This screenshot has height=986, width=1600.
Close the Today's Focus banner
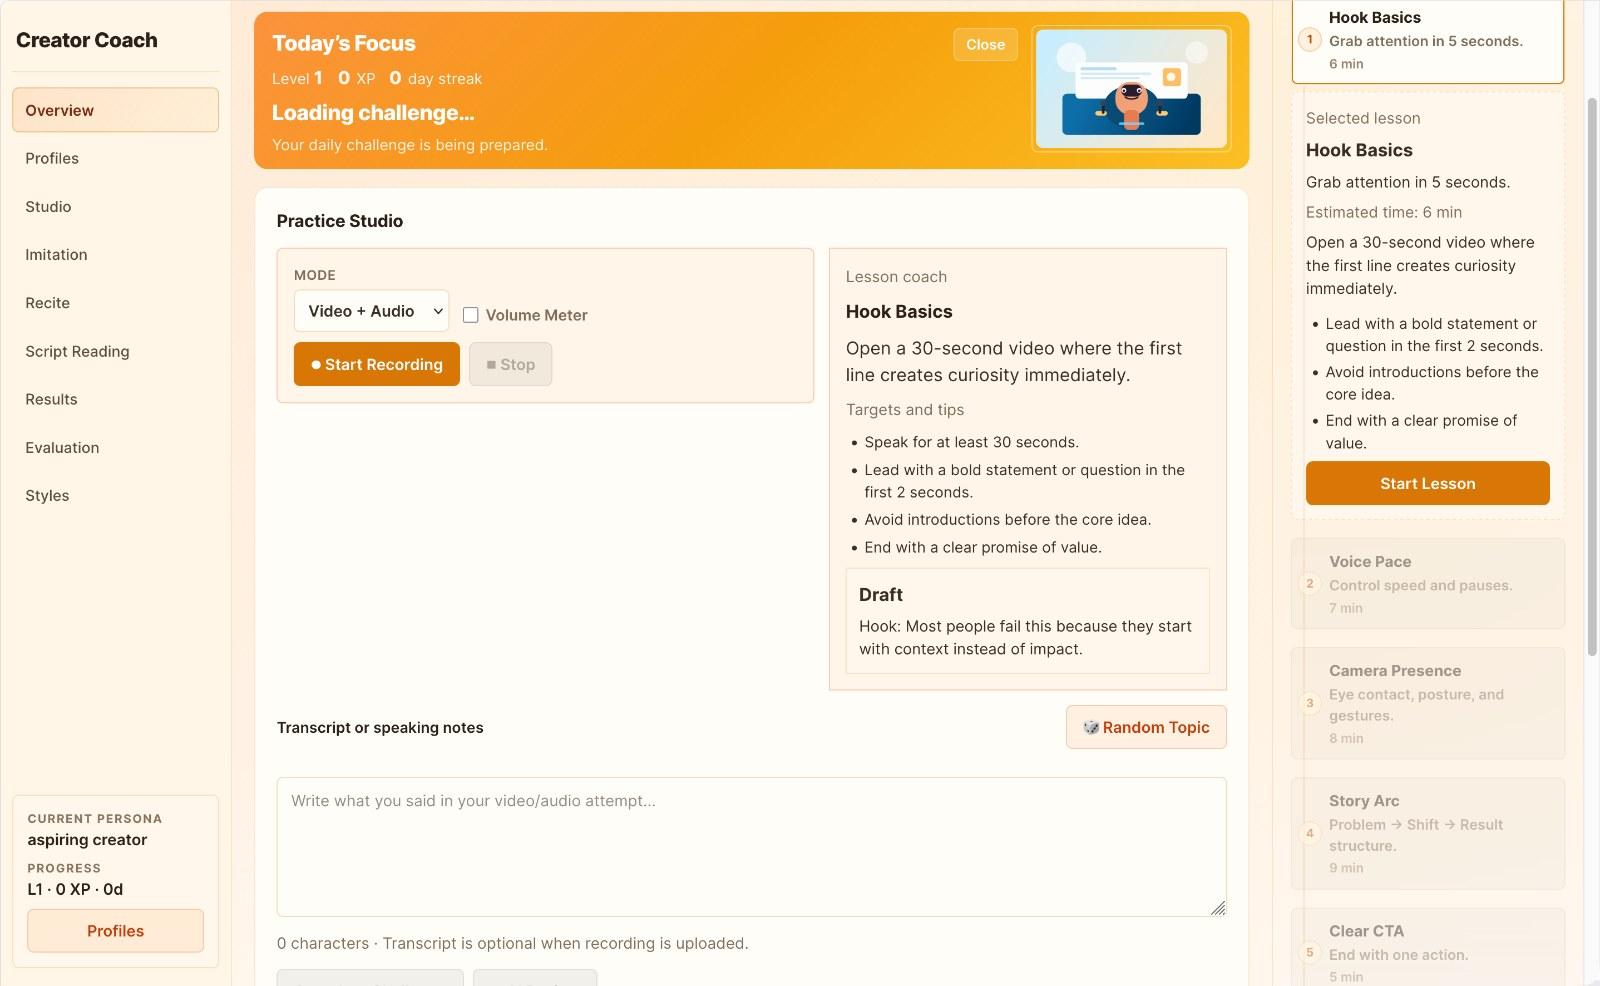985,45
